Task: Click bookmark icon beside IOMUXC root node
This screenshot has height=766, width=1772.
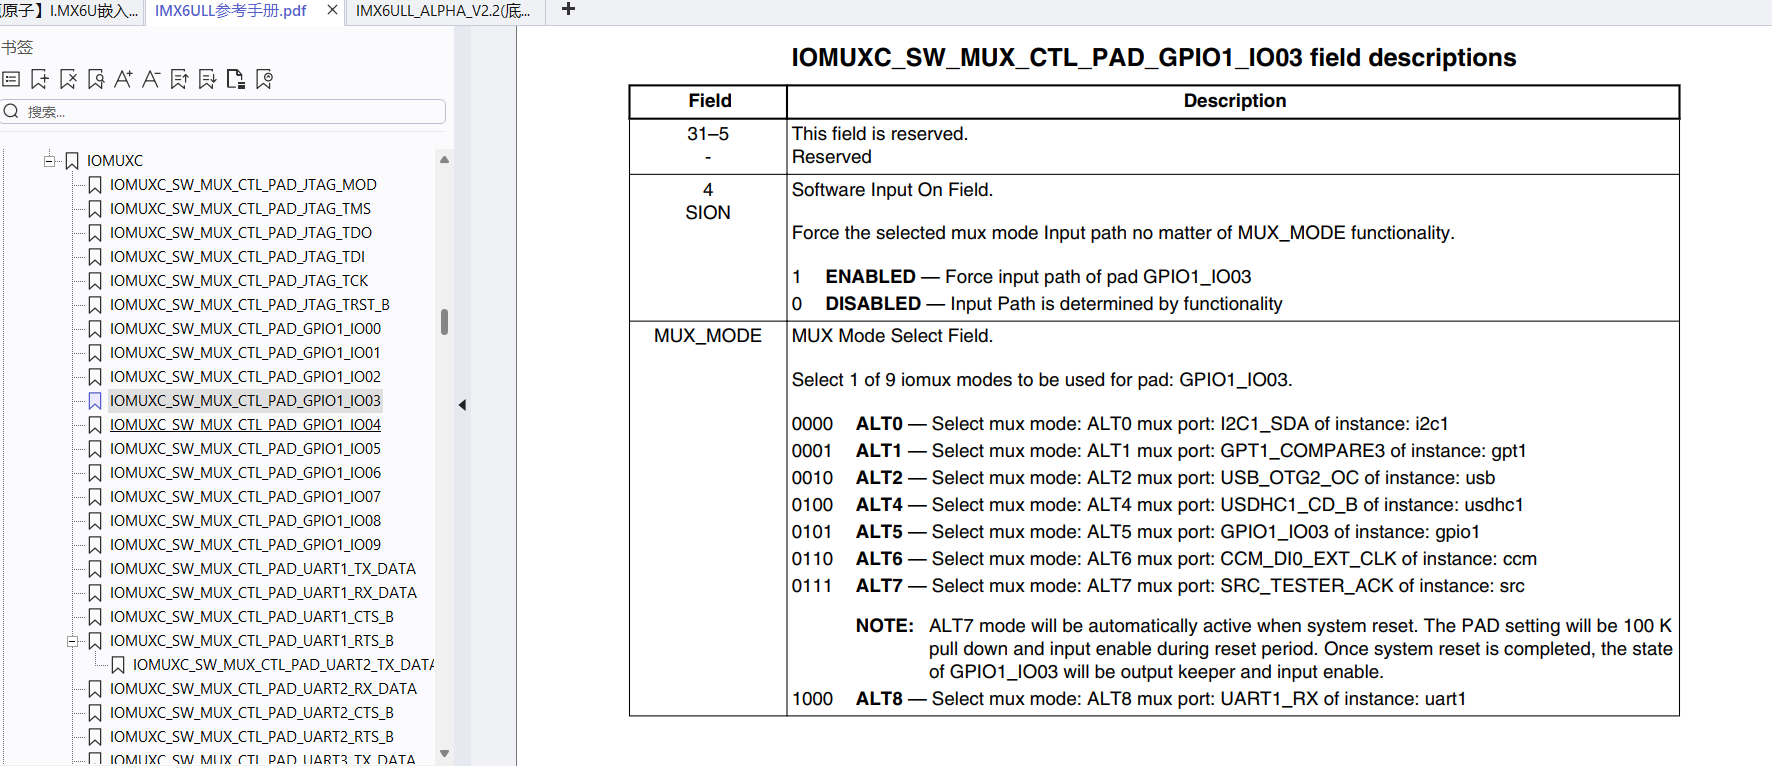Action: click(x=72, y=160)
